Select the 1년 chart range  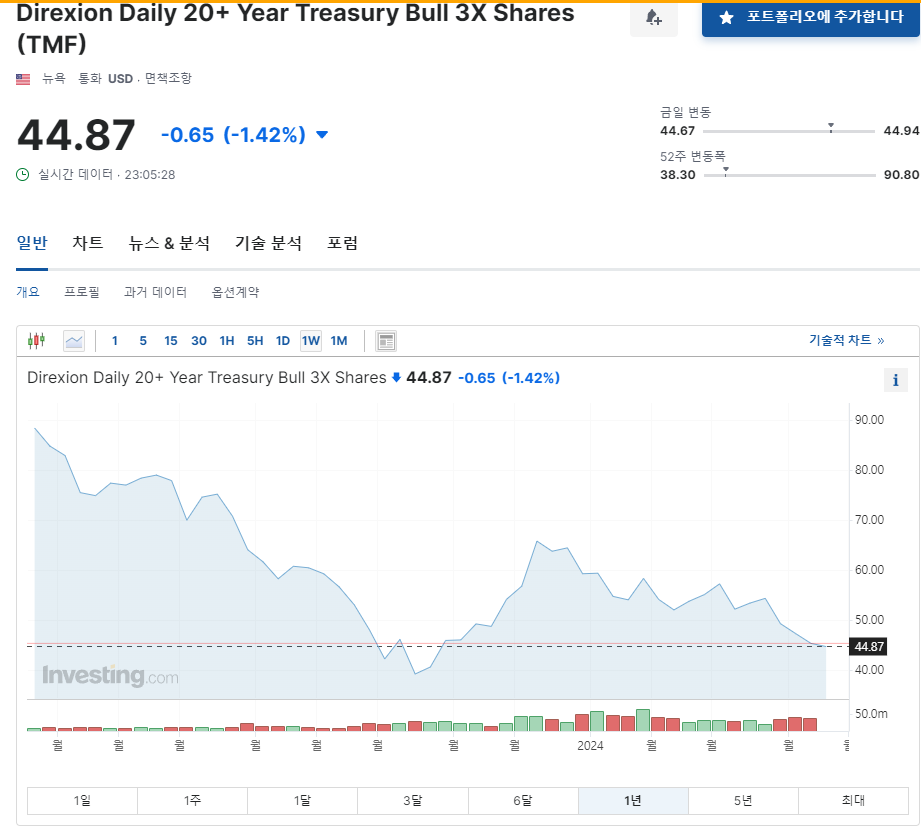pyautogui.click(x=633, y=801)
